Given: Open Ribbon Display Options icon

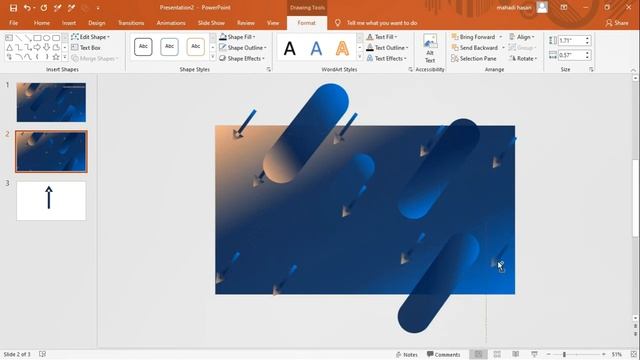Looking at the screenshot, I should click(x=564, y=7).
